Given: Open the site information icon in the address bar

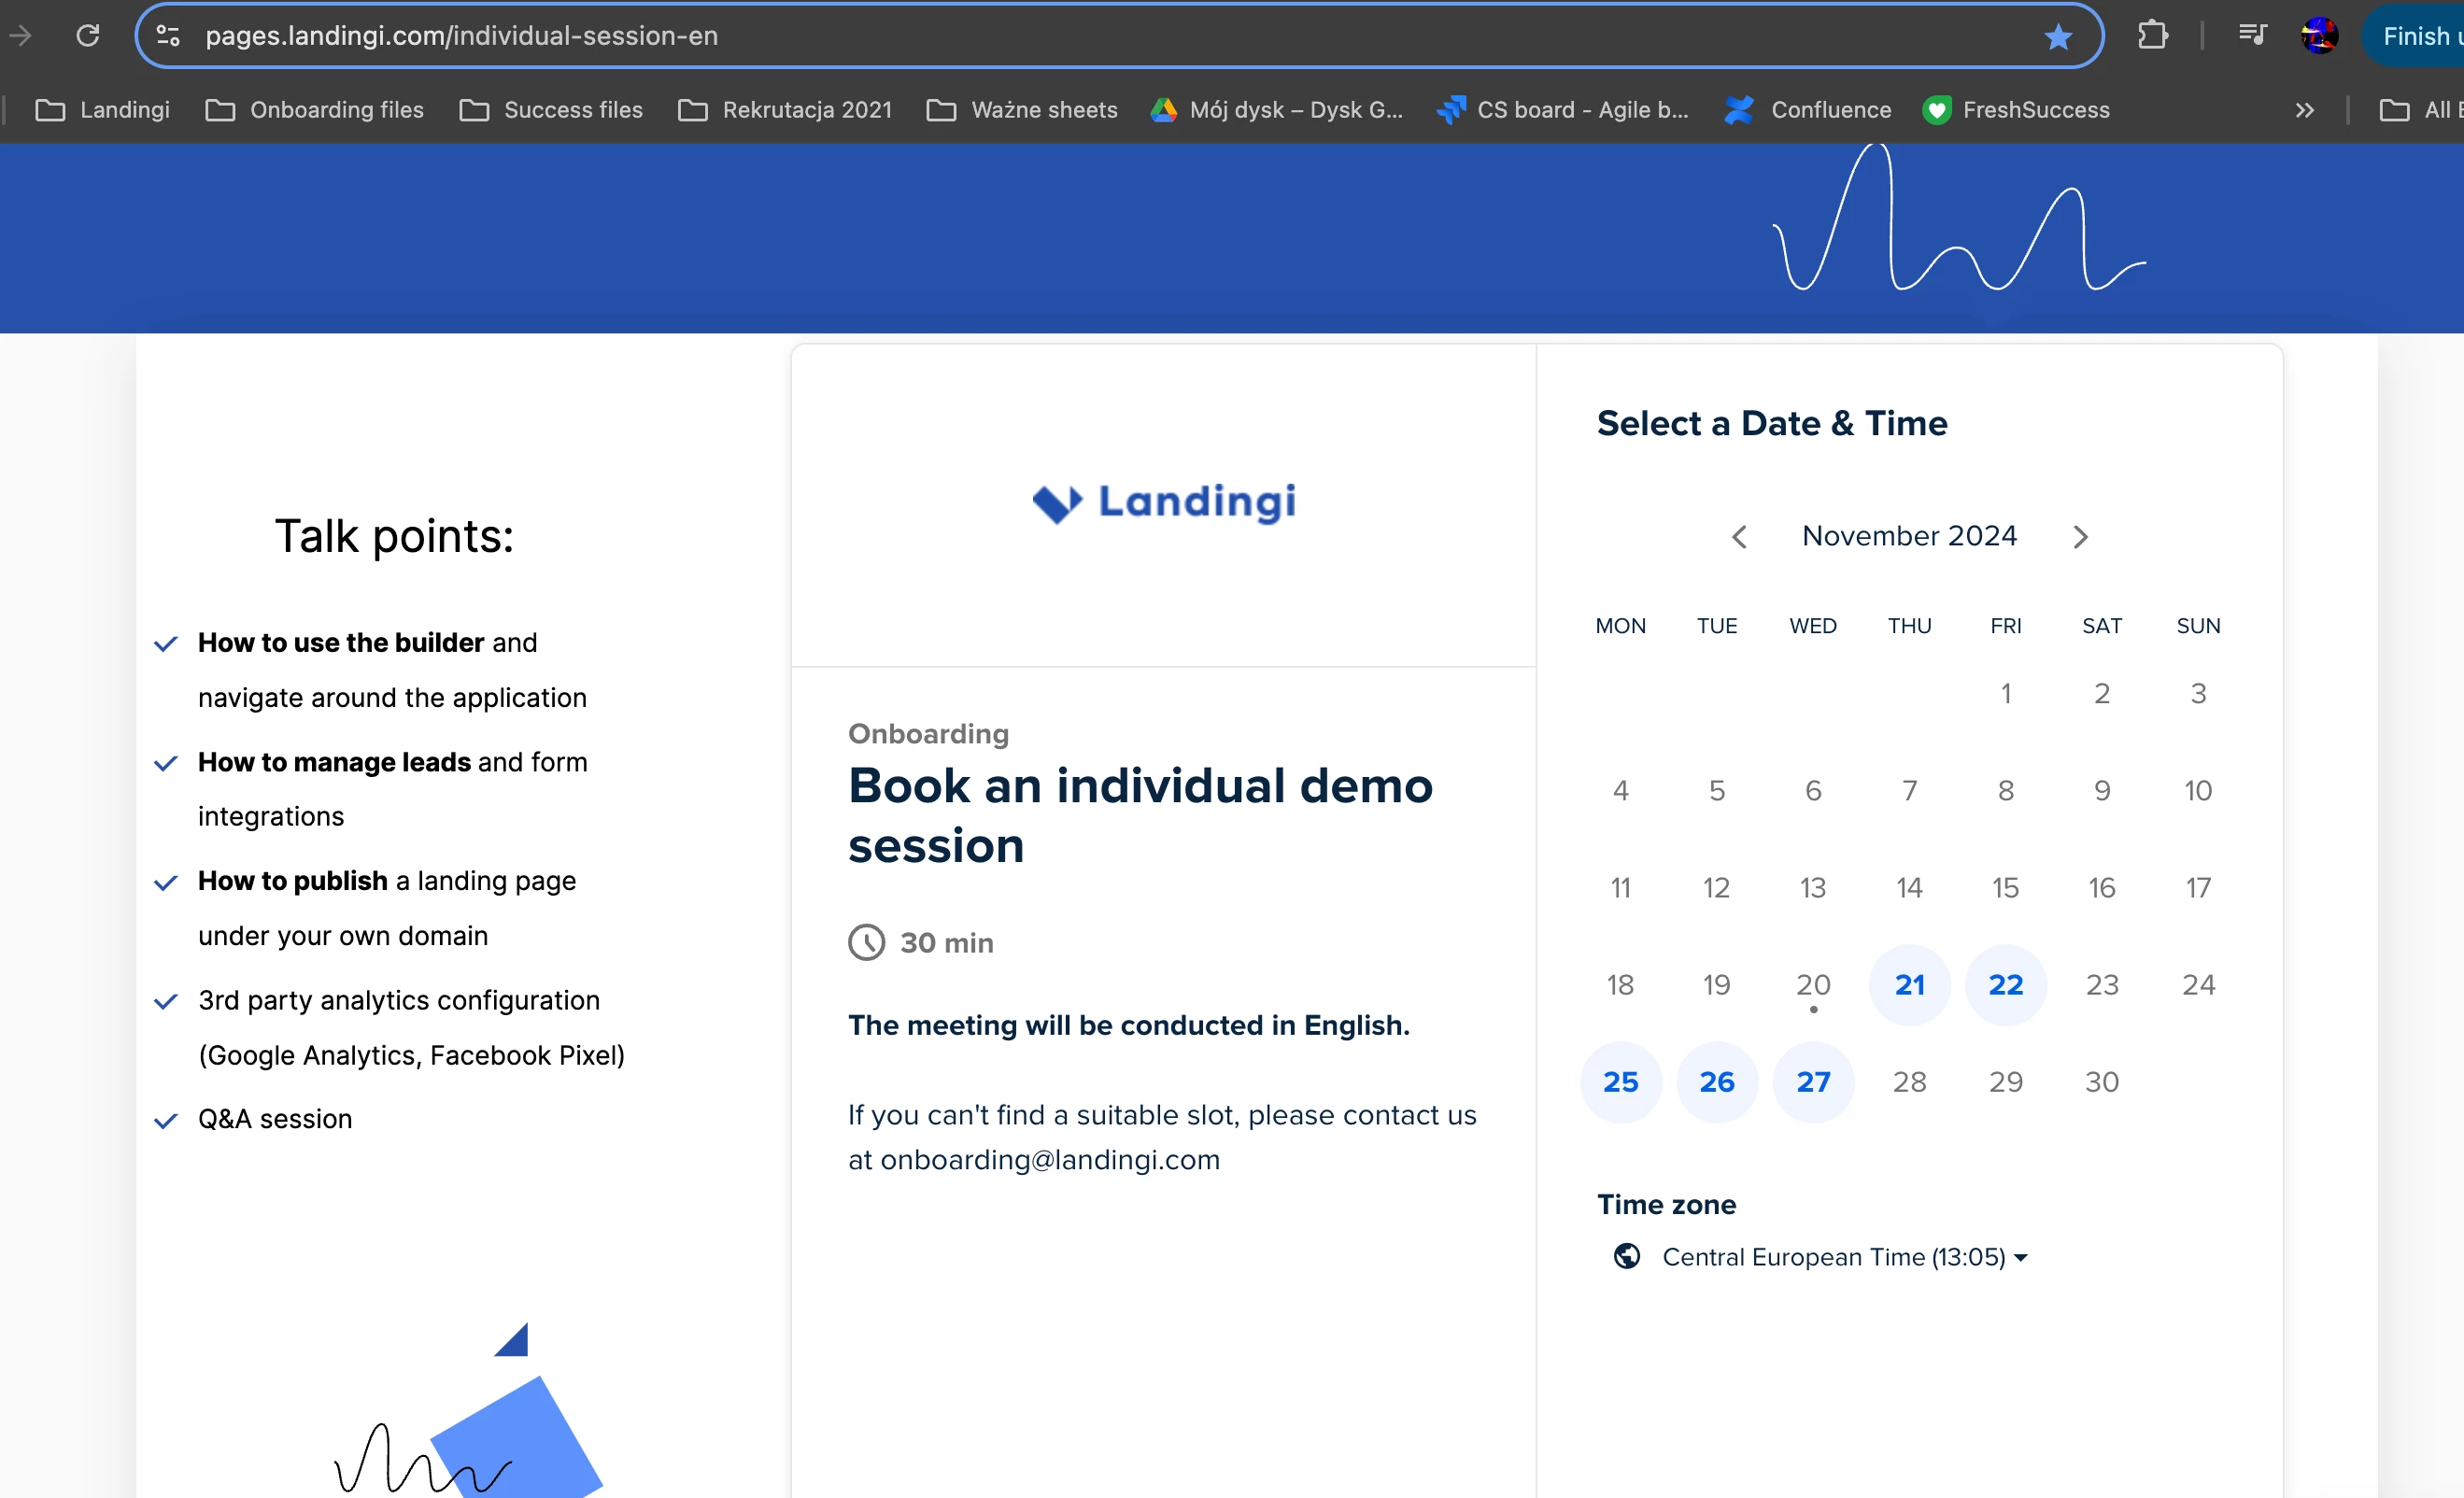Looking at the screenshot, I should point(168,36).
